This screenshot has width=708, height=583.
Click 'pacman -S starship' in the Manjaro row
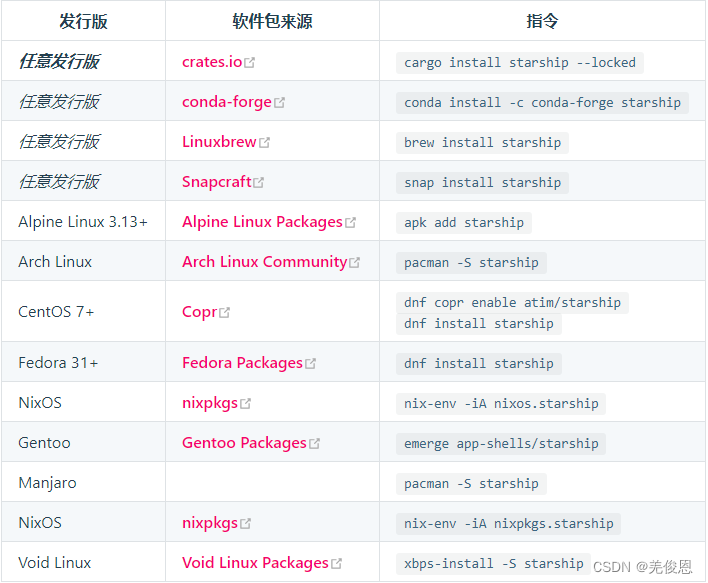471,484
